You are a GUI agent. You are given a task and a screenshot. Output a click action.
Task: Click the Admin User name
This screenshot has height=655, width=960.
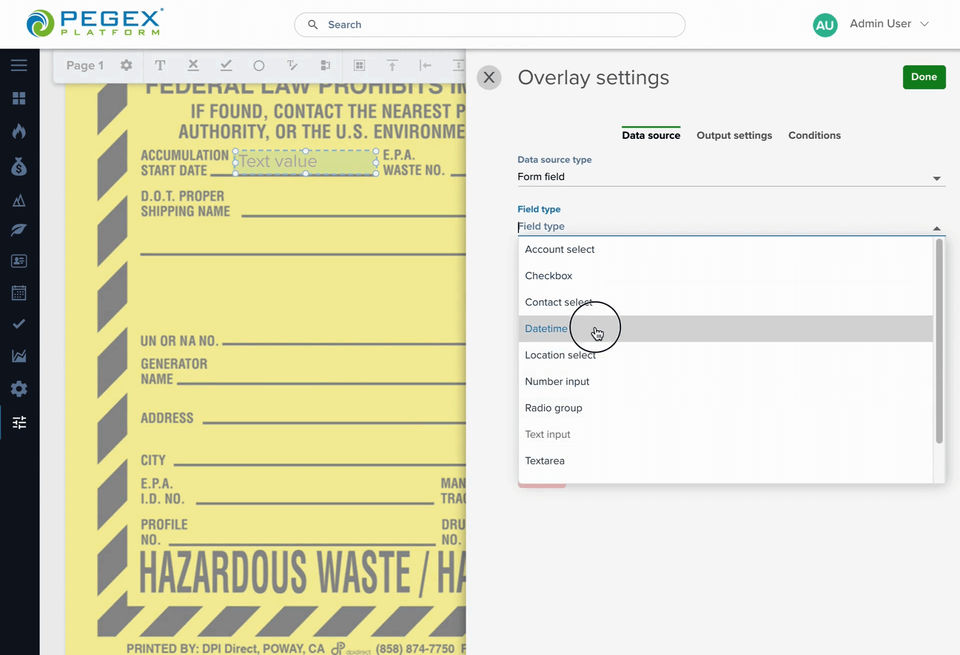coord(880,23)
